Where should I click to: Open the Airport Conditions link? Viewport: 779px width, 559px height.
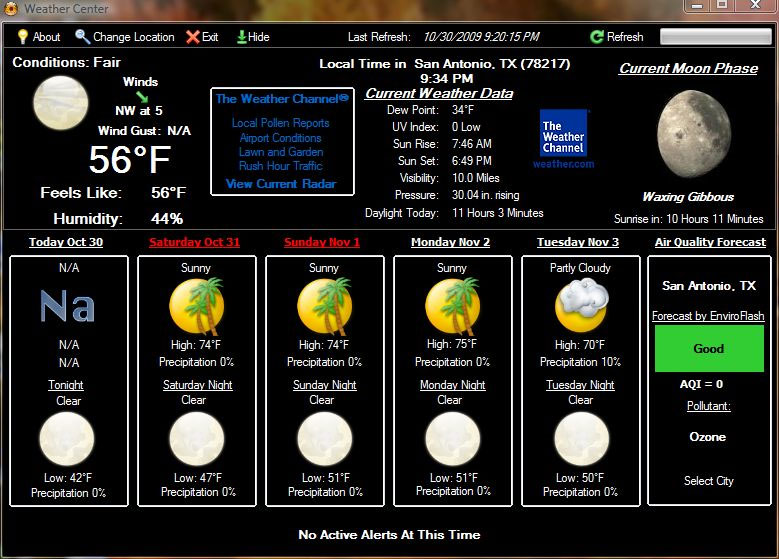pos(280,138)
